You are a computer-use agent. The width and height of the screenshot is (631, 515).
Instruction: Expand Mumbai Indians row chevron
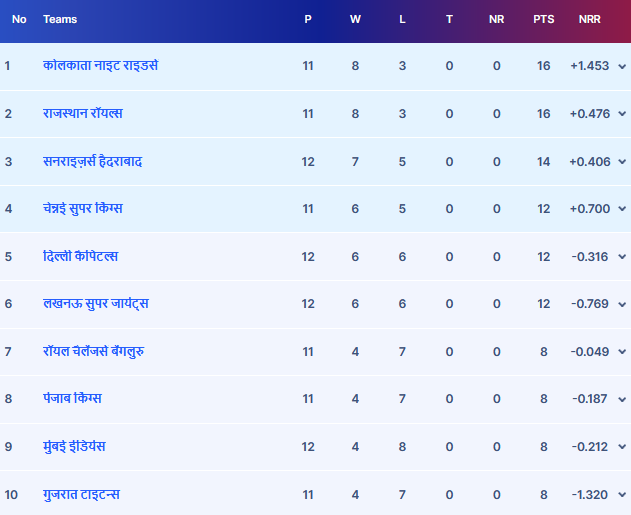click(622, 447)
